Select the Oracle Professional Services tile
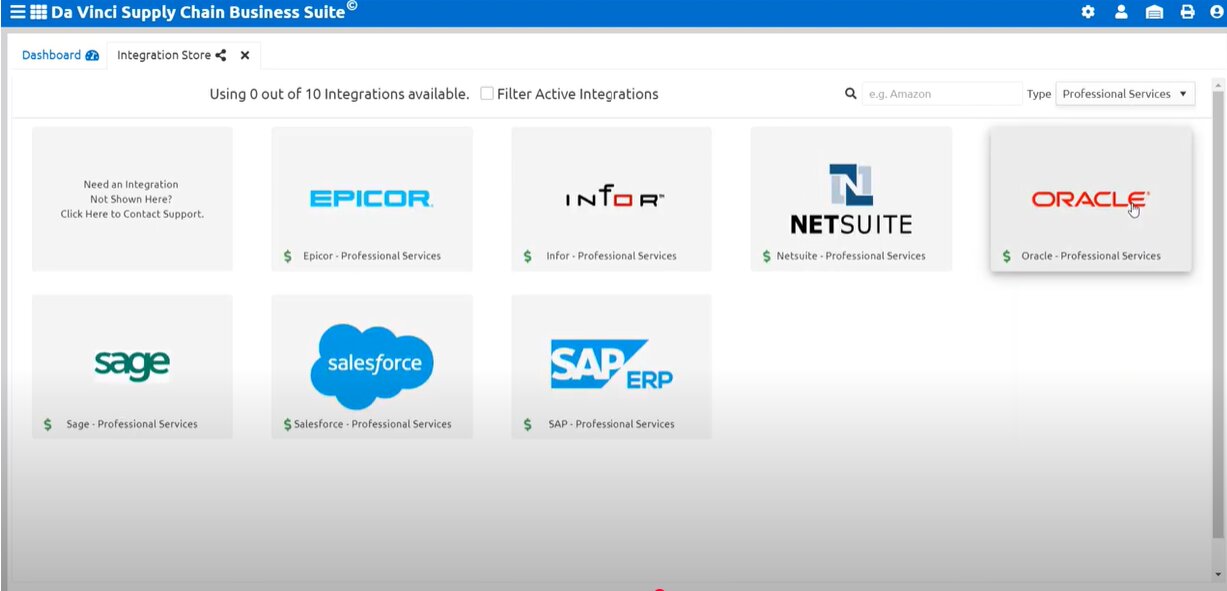The height and width of the screenshot is (591, 1227). (x=1090, y=199)
